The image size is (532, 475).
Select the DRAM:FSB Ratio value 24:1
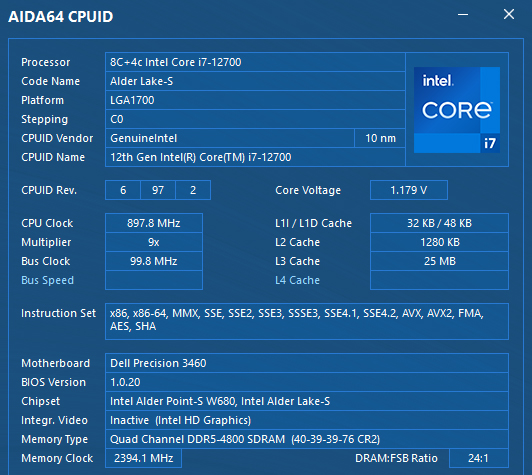479,458
